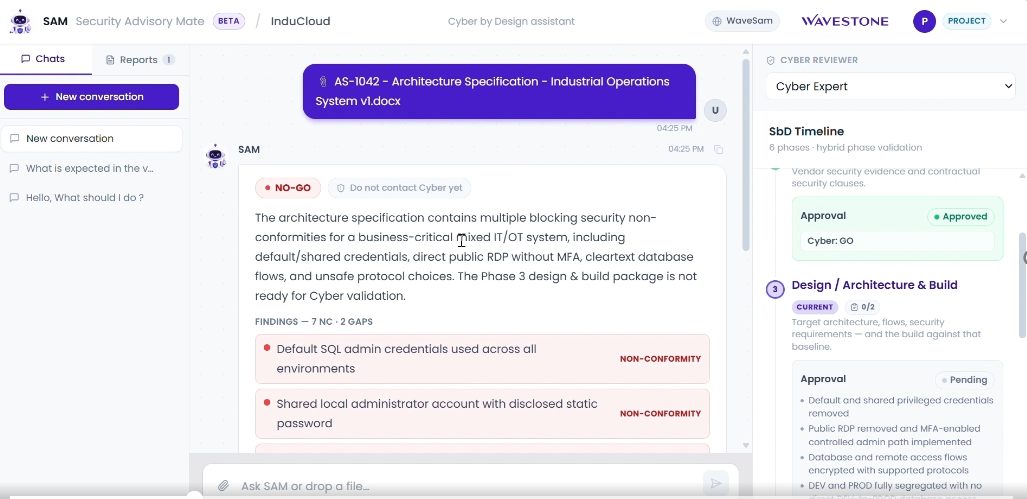Click the SAM robot logo icon
This screenshot has height=499, width=1027.
coord(20,22)
